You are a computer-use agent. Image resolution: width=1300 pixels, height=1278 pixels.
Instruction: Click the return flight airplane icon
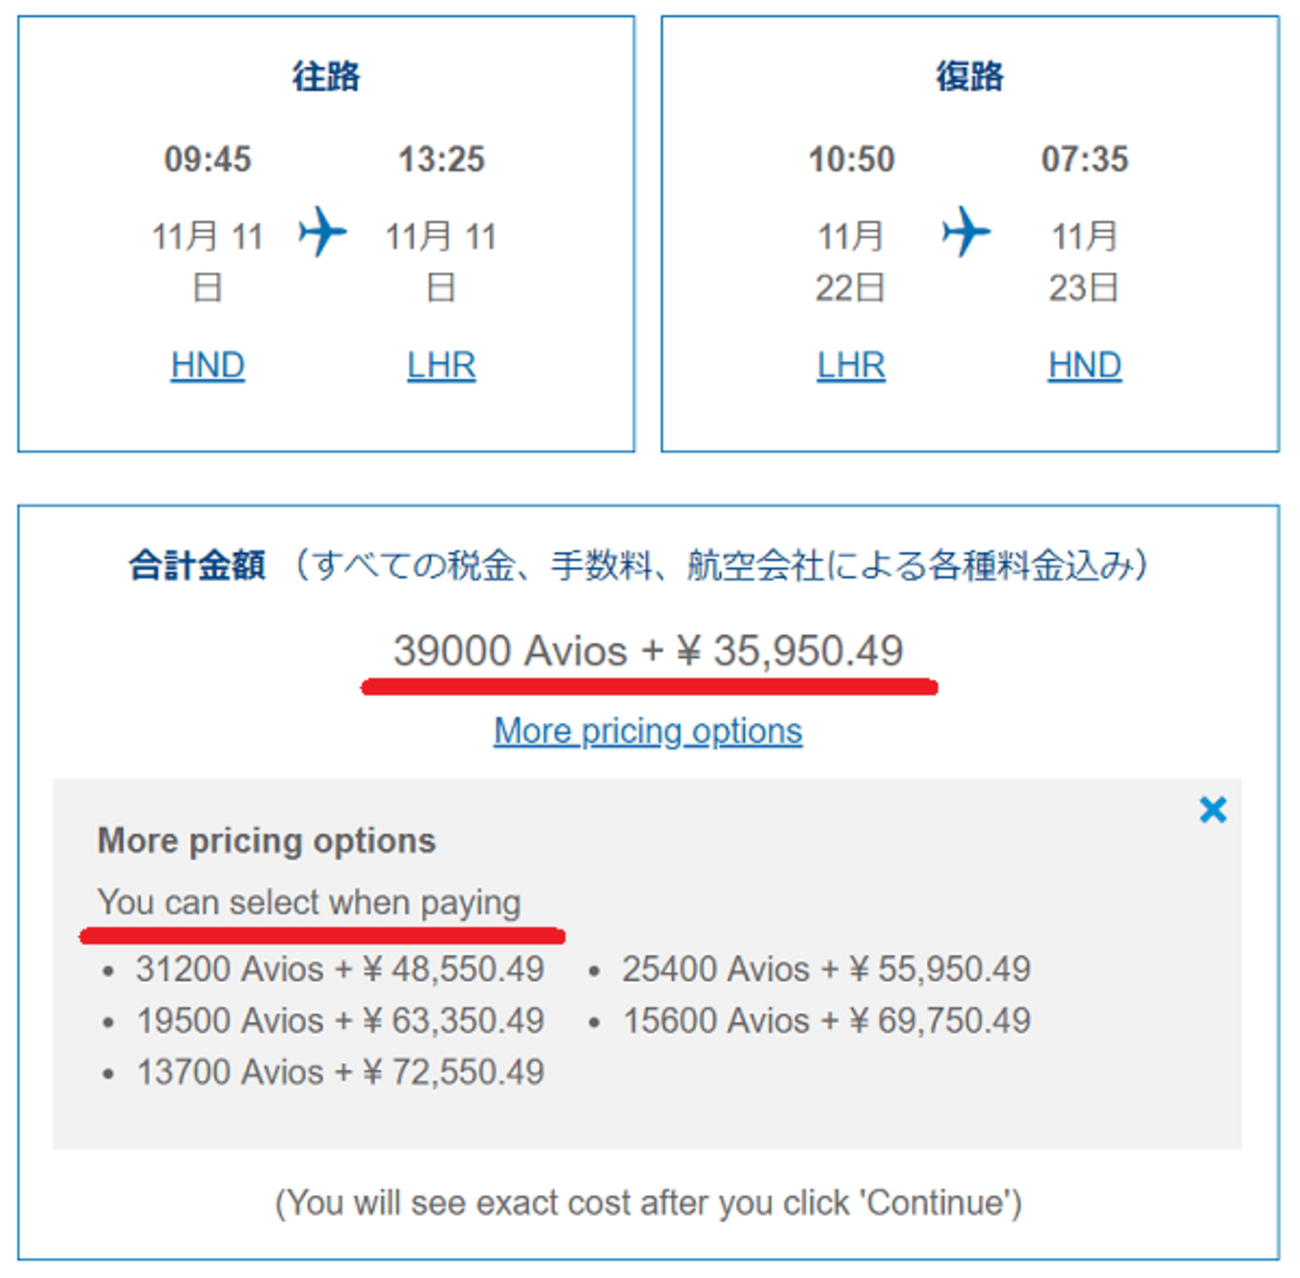(x=966, y=231)
